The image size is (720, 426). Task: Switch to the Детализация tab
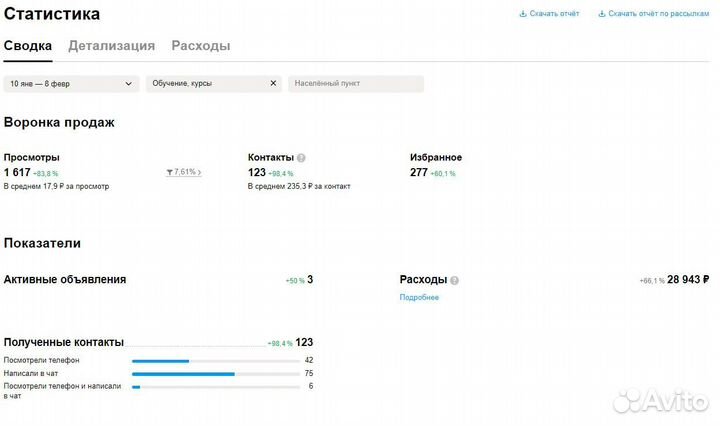pos(111,46)
